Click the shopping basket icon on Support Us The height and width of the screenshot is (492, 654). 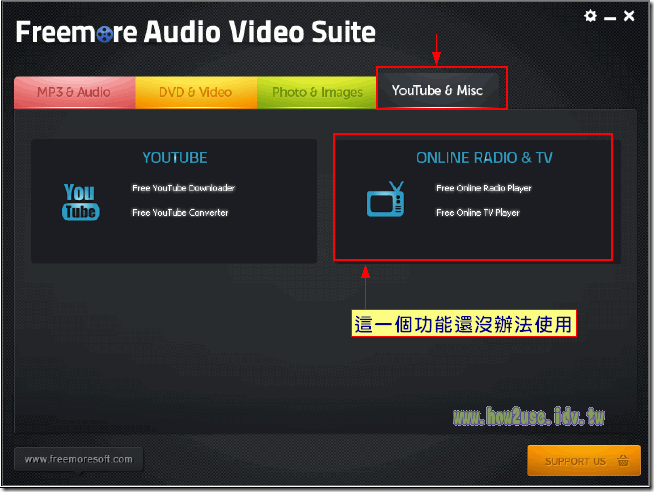[623, 461]
